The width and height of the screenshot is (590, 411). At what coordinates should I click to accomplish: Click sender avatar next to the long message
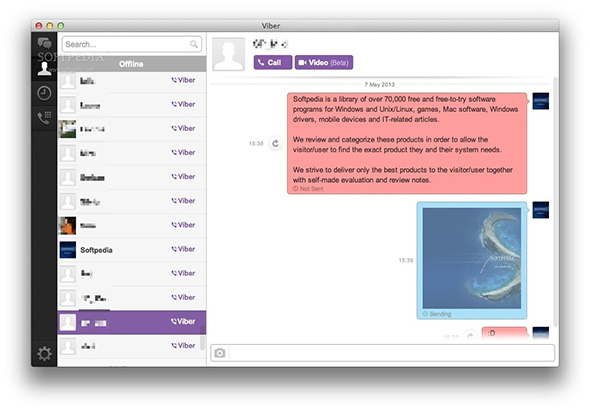(540, 101)
